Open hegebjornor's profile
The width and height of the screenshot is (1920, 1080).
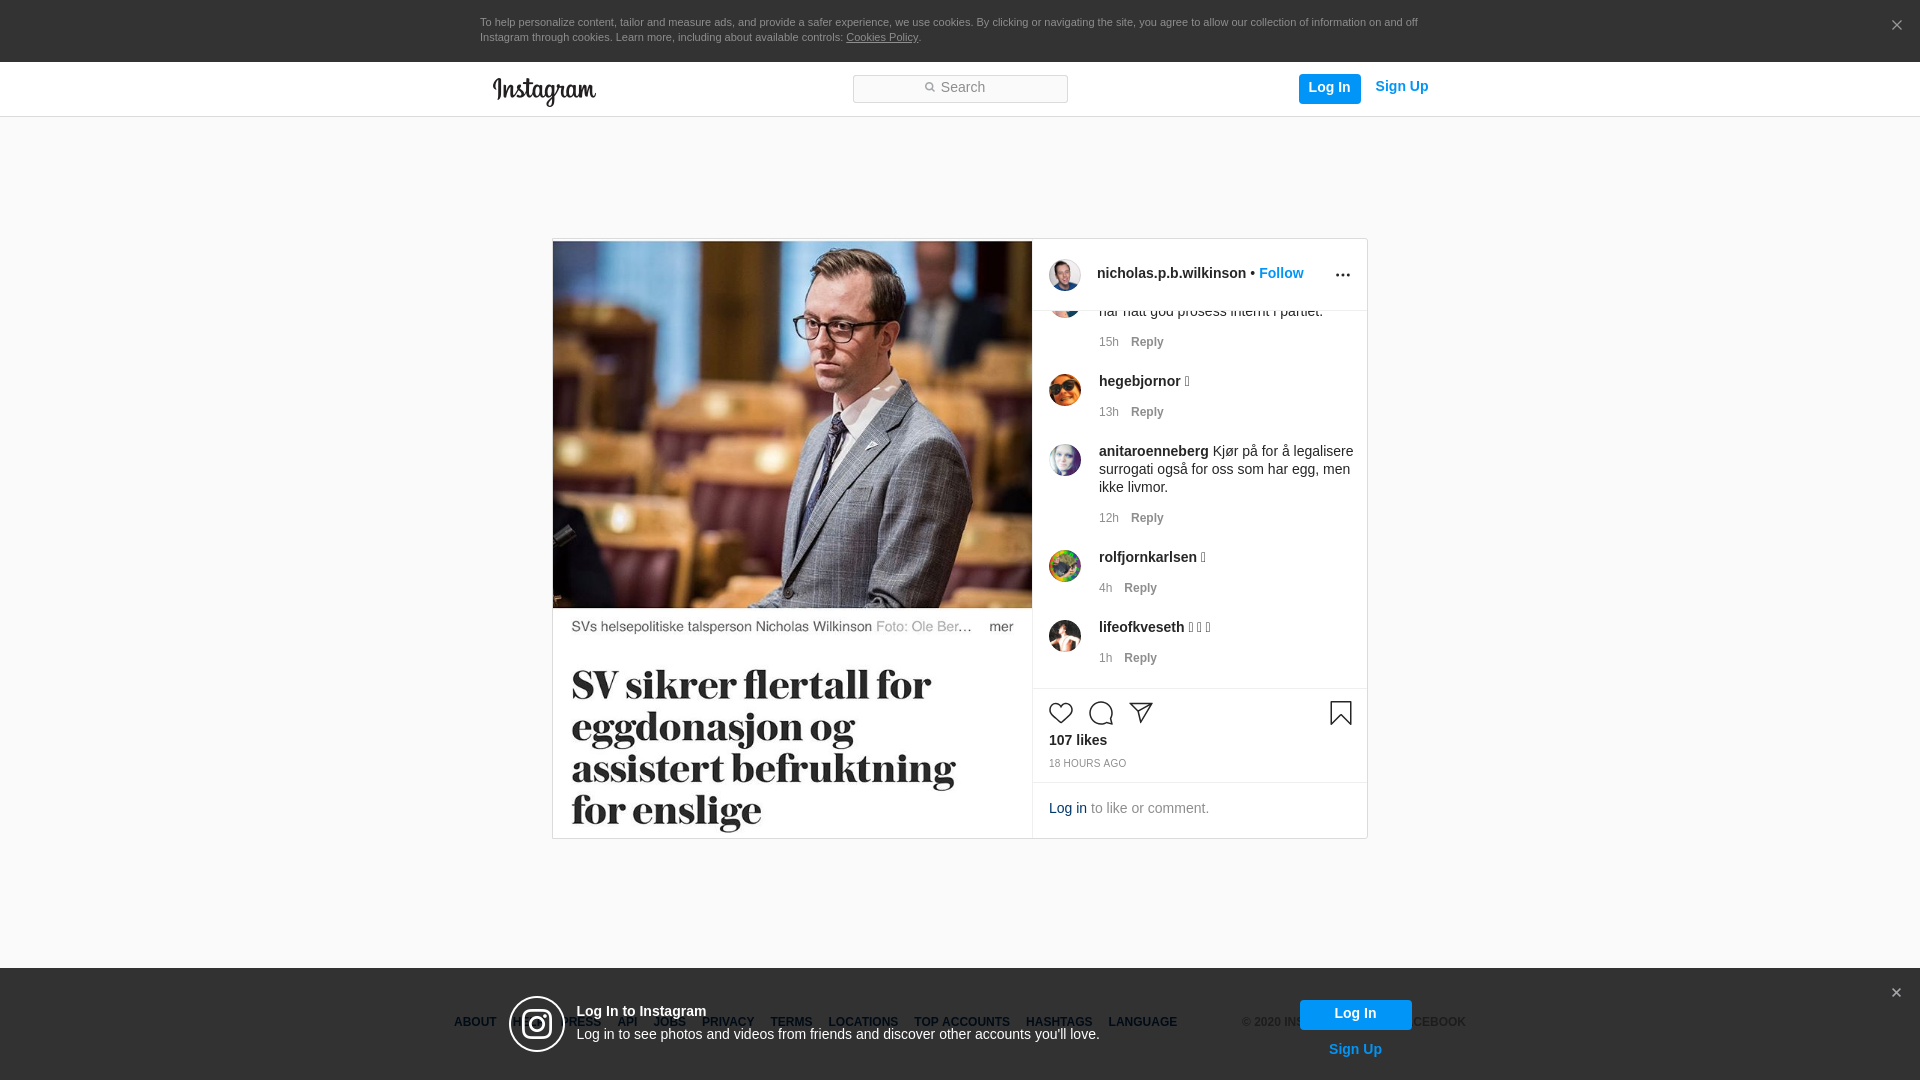tap(1140, 381)
